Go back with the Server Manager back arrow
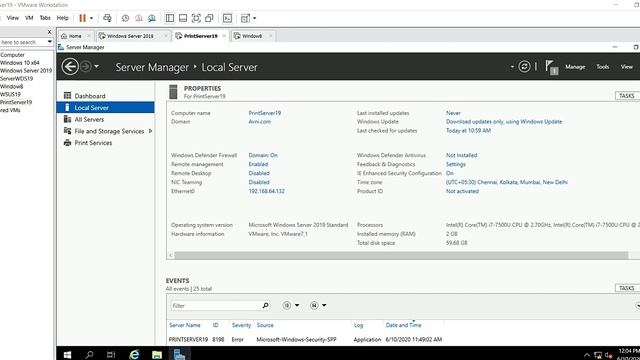640x360 pixels. (x=70, y=67)
